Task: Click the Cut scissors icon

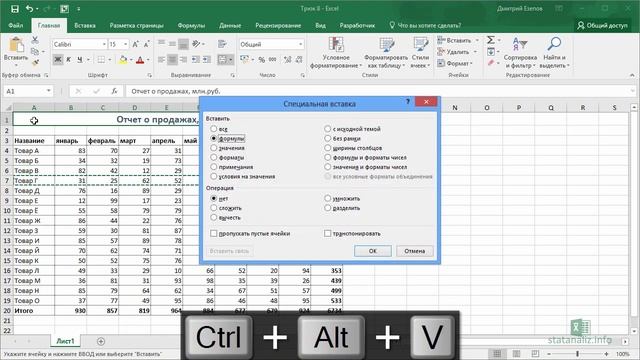Action: (35, 40)
